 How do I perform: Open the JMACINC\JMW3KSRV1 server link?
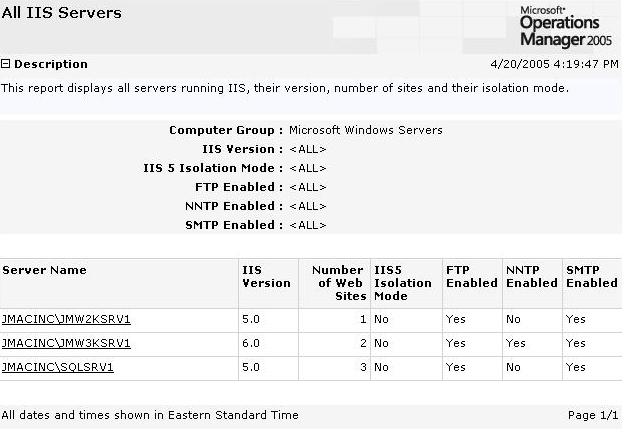pyautogui.click(x=66, y=343)
